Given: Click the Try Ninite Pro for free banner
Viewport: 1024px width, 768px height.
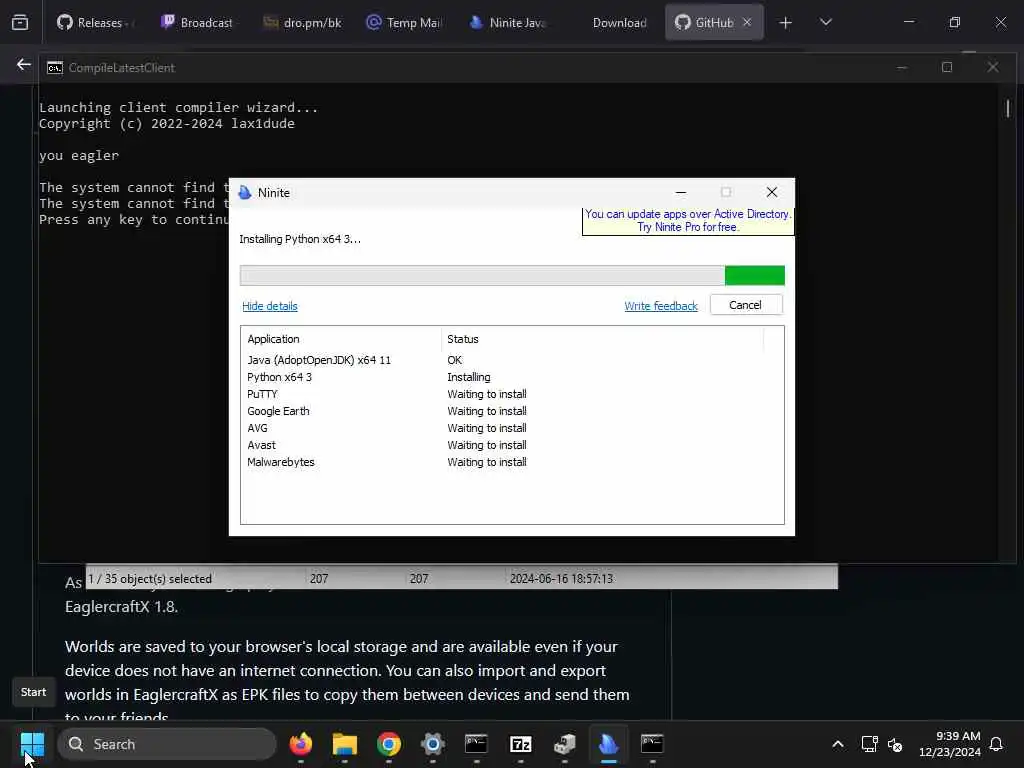Looking at the screenshot, I should [688, 221].
